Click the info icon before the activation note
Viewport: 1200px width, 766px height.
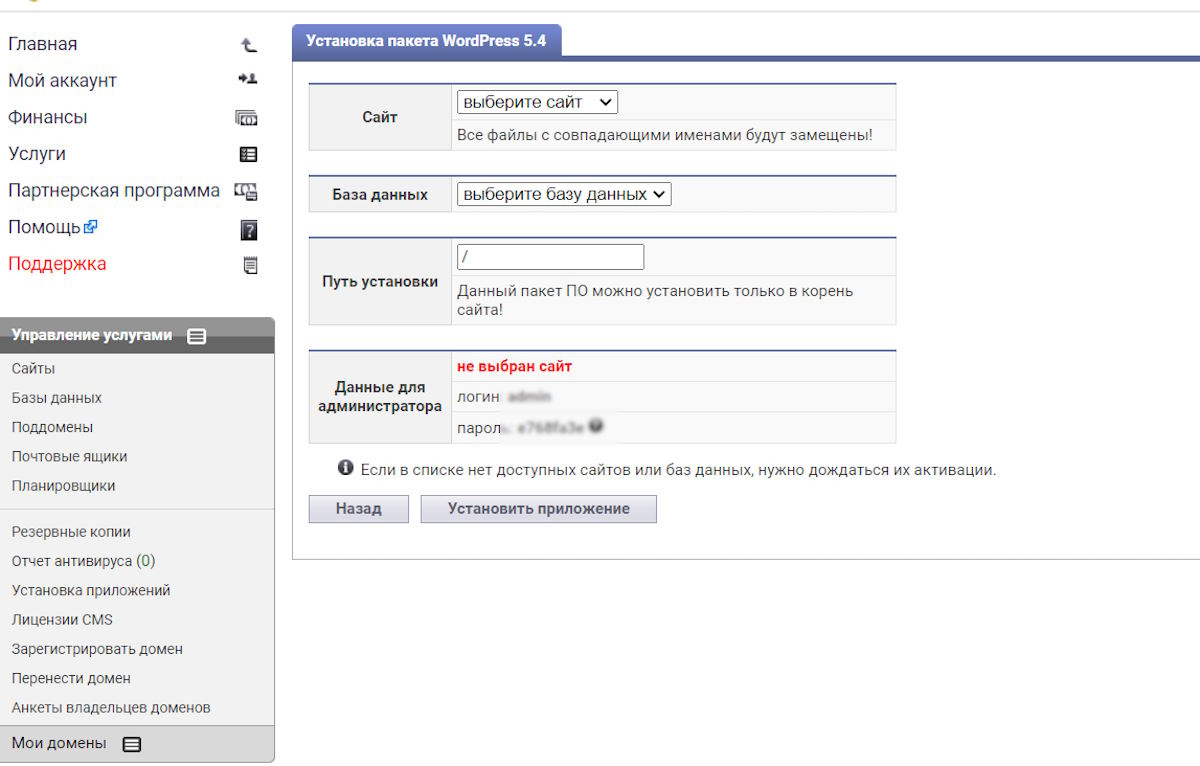pos(346,468)
